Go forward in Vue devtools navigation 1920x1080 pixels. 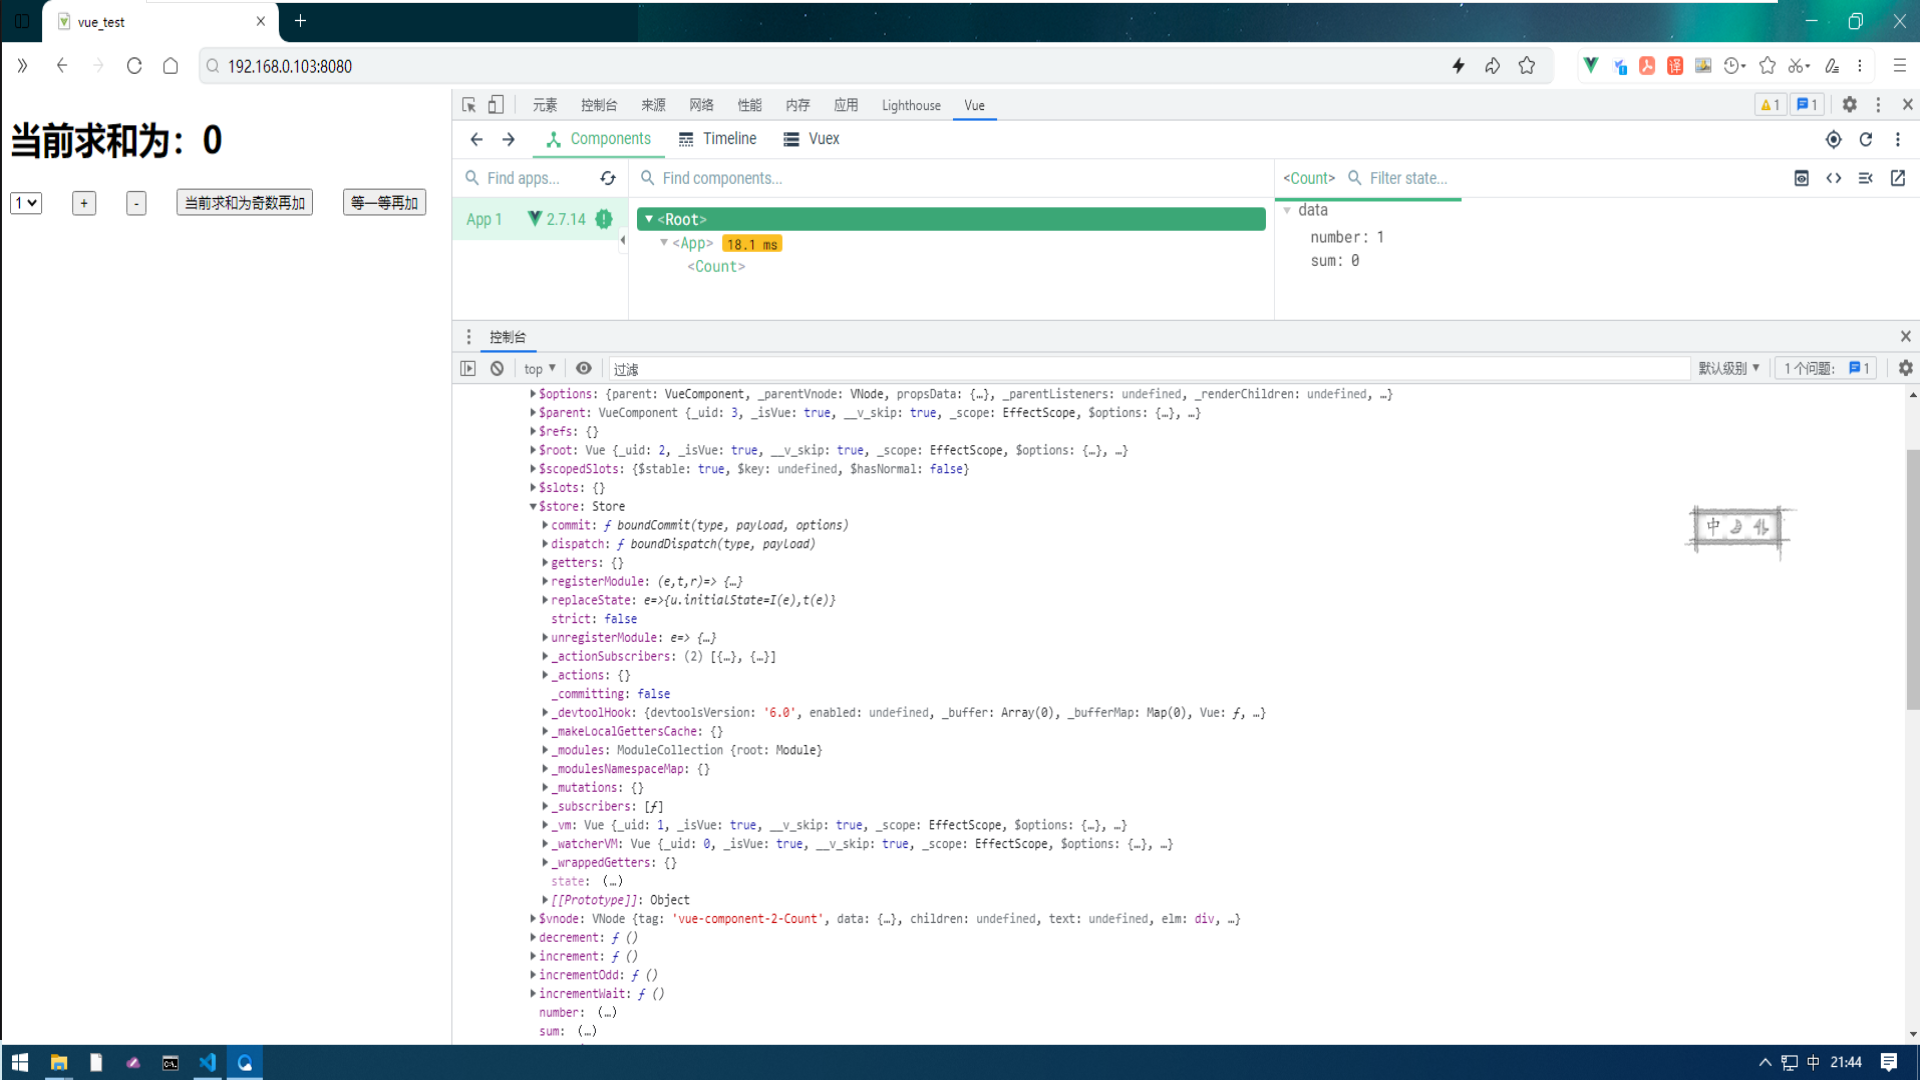click(x=508, y=139)
